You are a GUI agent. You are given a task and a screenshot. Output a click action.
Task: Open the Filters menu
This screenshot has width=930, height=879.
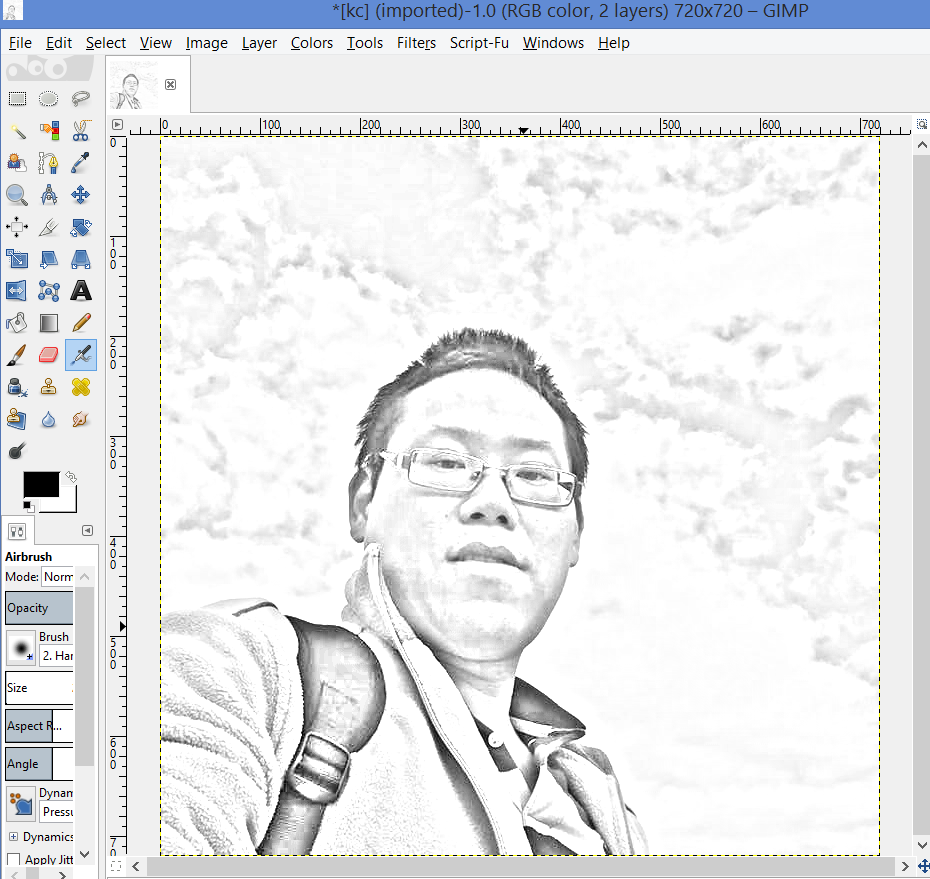pyautogui.click(x=416, y=43)
